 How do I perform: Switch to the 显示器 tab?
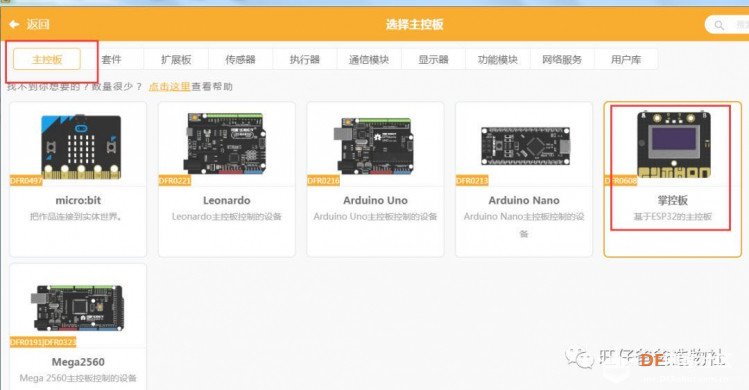point(433,59)
